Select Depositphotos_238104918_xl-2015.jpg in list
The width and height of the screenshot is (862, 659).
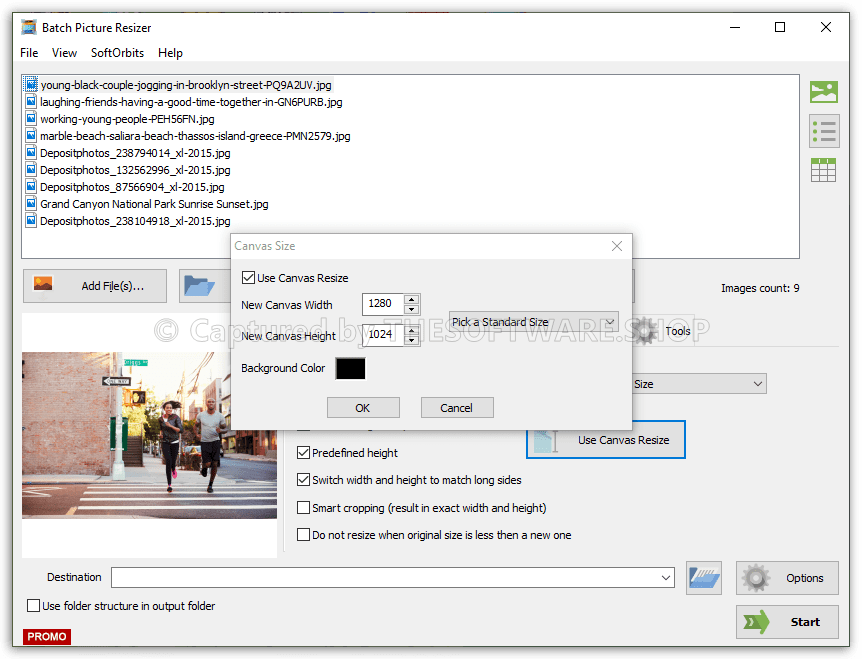click(x=135, y=221)
